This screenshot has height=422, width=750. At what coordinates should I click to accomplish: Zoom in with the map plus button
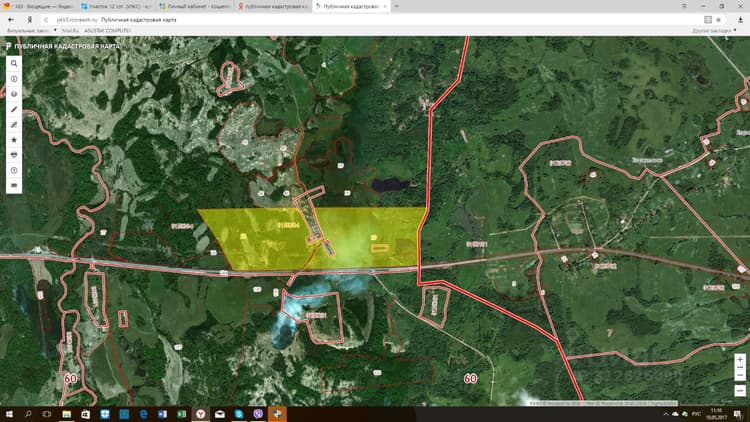coord(740,359)
